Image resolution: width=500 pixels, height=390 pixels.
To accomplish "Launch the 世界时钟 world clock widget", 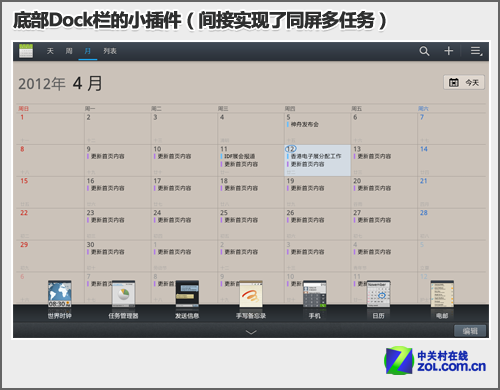I will [59, 299].
